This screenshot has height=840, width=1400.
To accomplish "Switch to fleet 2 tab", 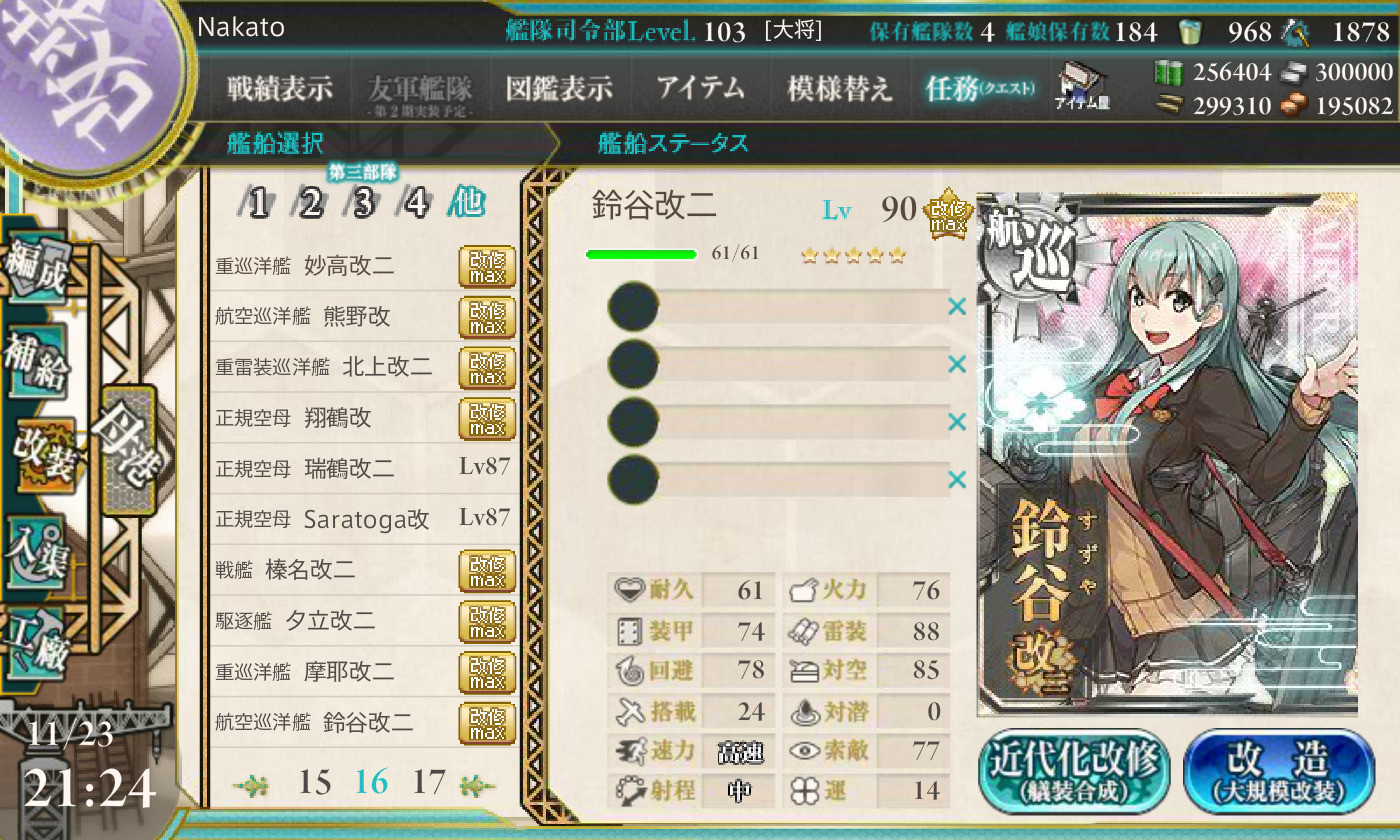I will pos(311,204).
